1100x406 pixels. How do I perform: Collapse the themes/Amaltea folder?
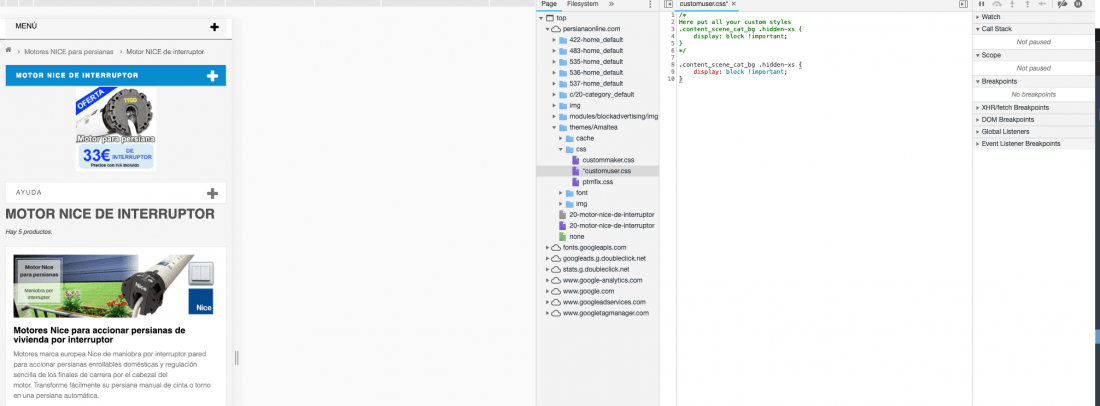554,127
